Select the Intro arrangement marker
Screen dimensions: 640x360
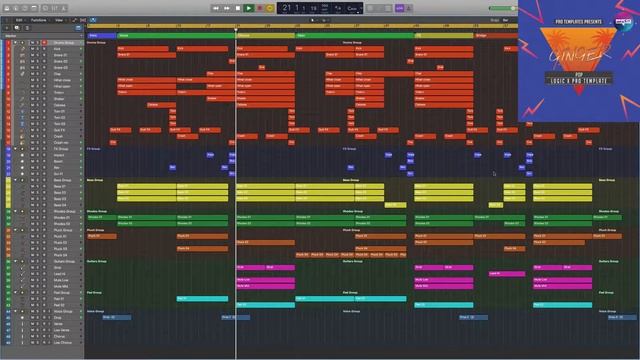pos(102,36)
